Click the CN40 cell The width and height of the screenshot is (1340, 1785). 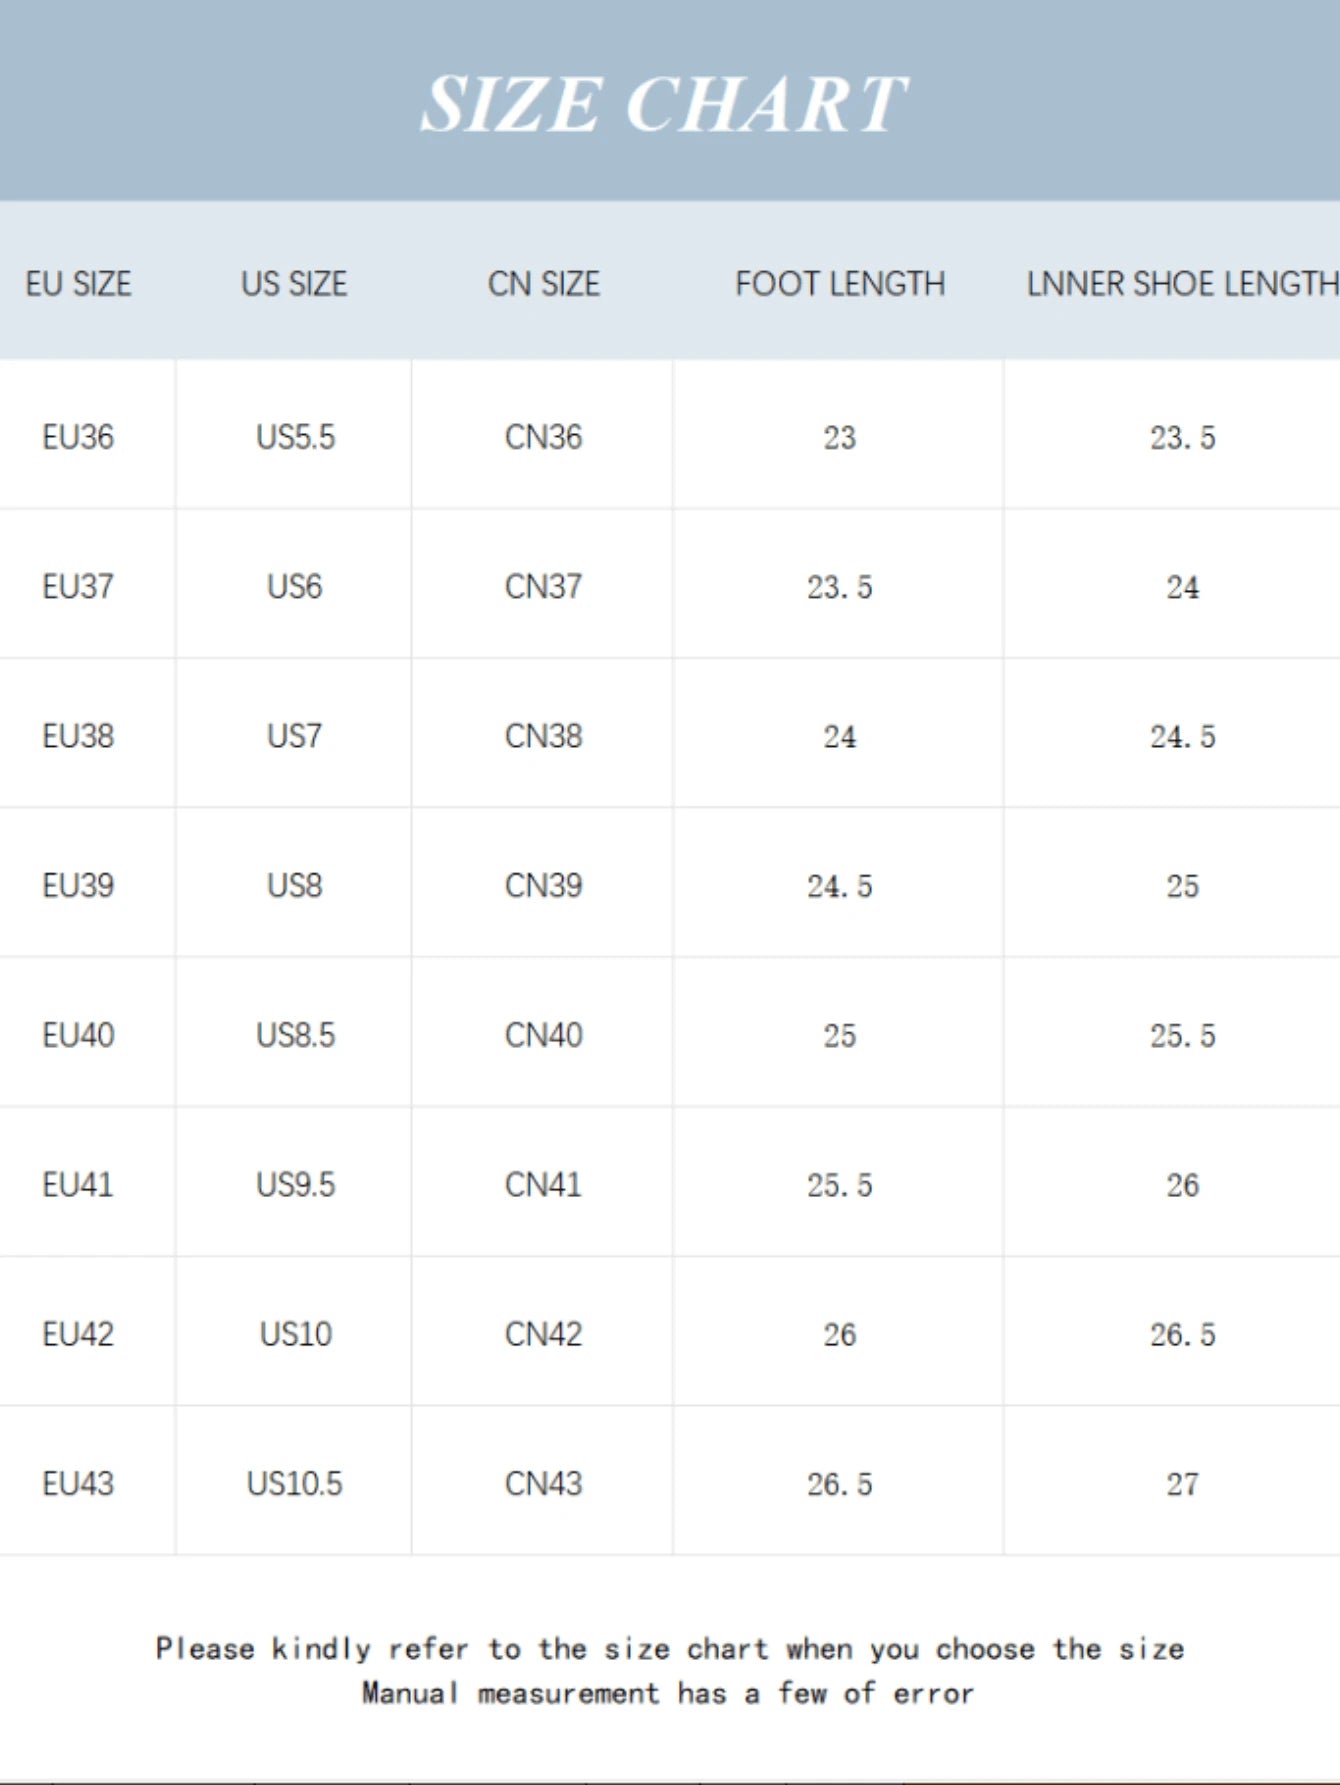point(543,1035)
